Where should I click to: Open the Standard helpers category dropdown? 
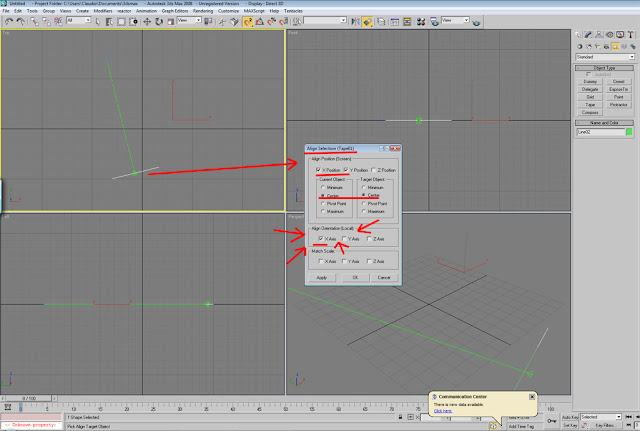[x=605, y=57]
